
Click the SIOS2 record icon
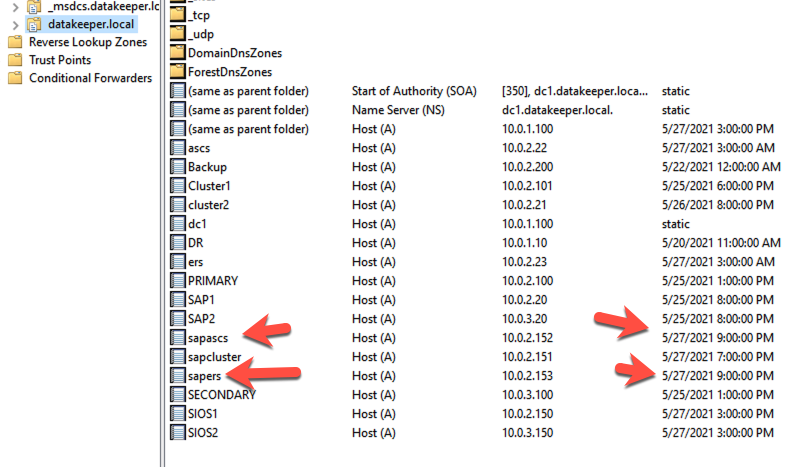click(x=178, y=432)
